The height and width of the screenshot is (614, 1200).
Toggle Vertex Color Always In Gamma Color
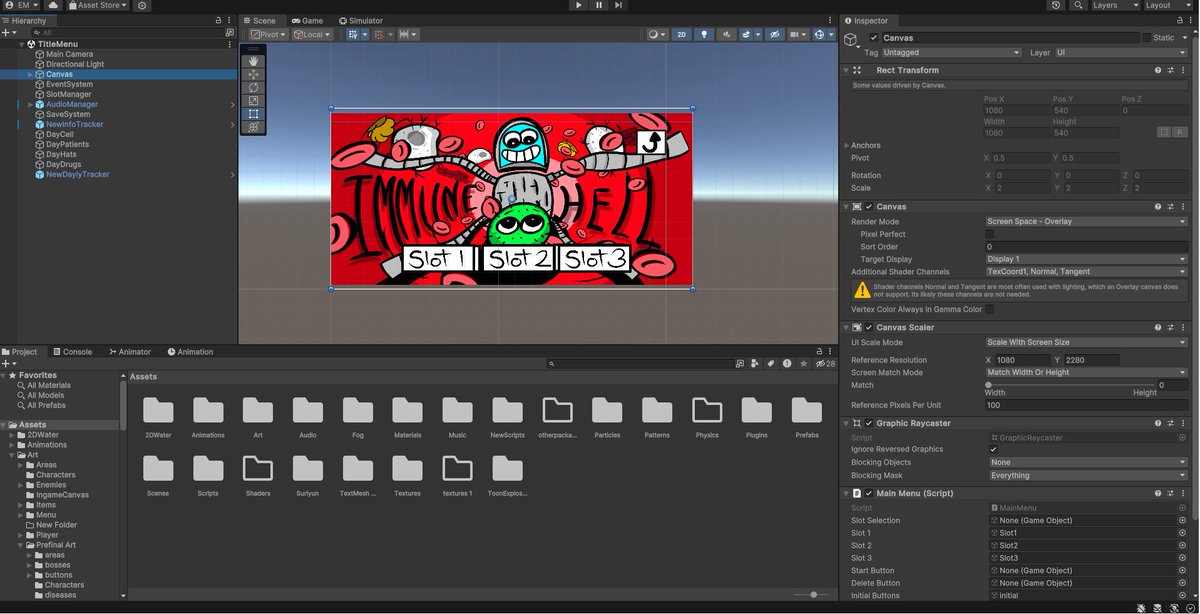(x=990, y=310)
